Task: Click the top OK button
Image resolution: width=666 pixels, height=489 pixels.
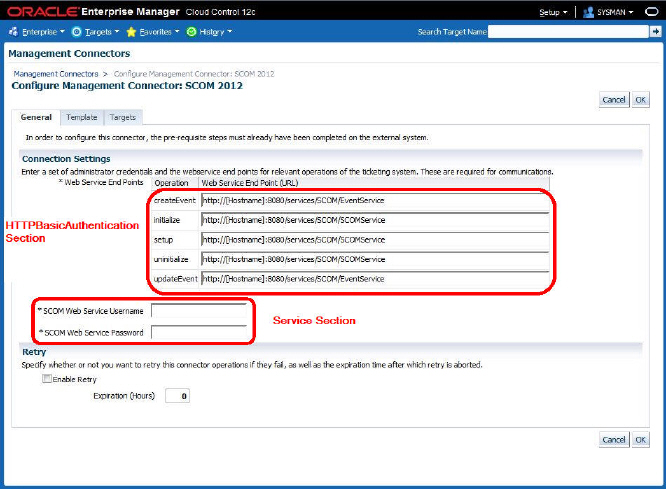Action: coord(641,100)
